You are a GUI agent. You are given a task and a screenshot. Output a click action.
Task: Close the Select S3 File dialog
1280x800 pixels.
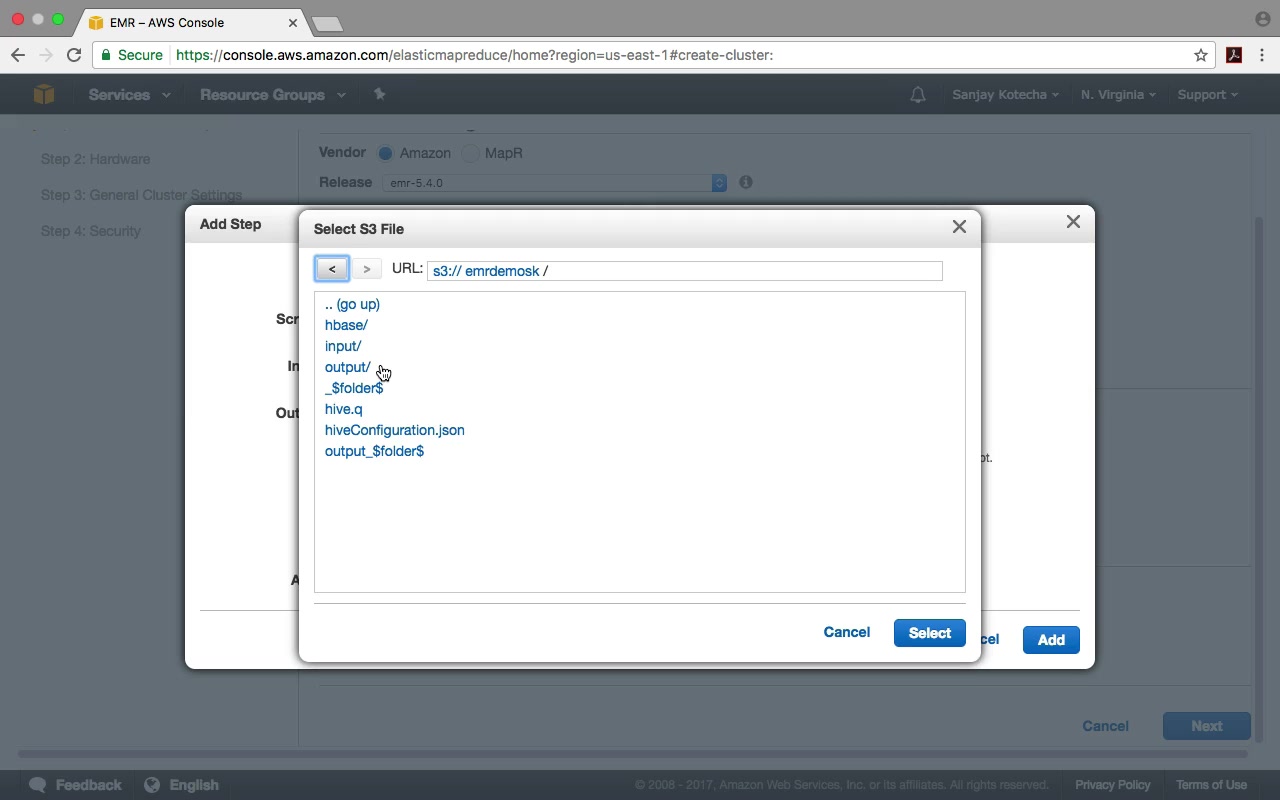(x=959, y=227)
